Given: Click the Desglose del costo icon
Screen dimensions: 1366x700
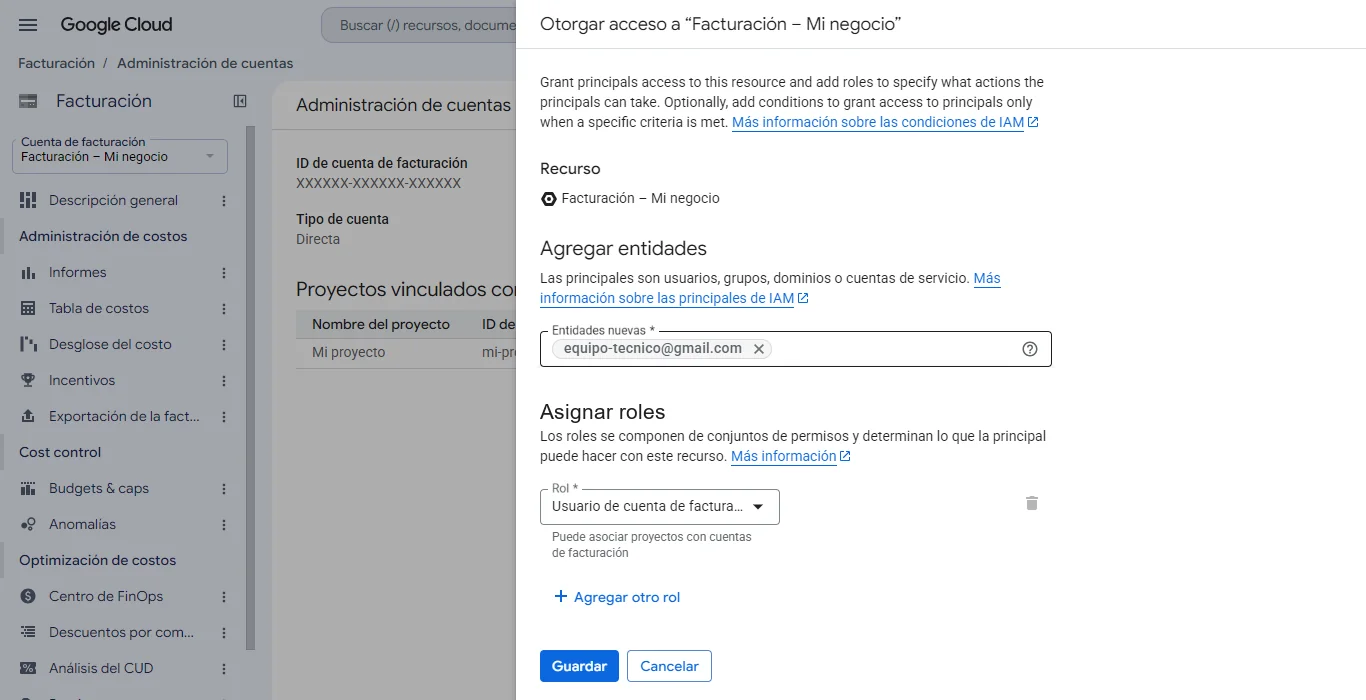Looking at the screenshot, I should coord(28,344).
